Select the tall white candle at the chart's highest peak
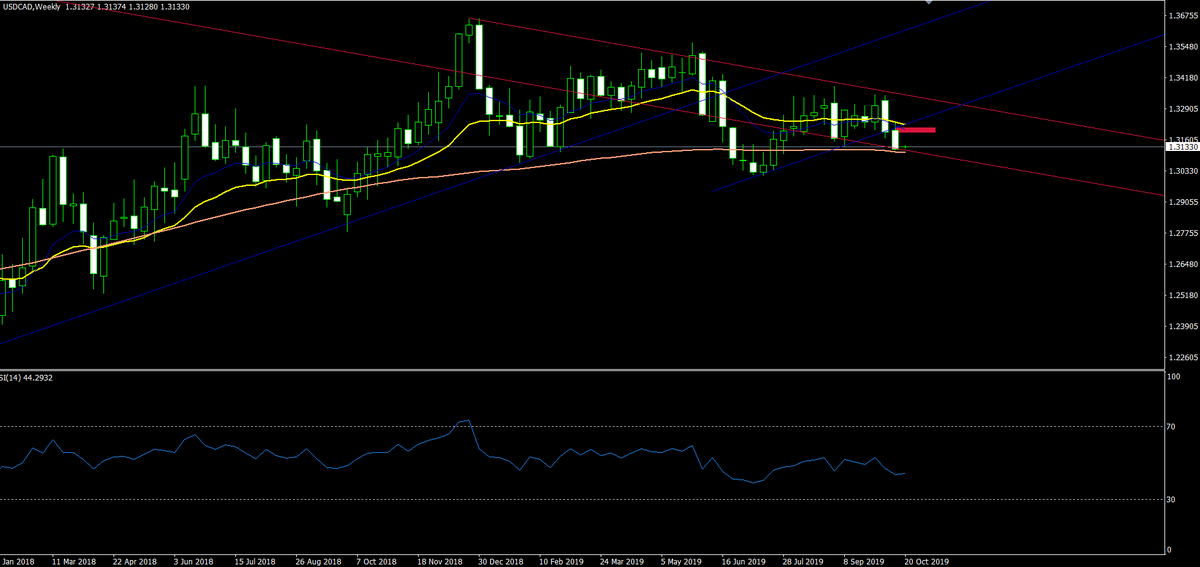 [480, 57]
